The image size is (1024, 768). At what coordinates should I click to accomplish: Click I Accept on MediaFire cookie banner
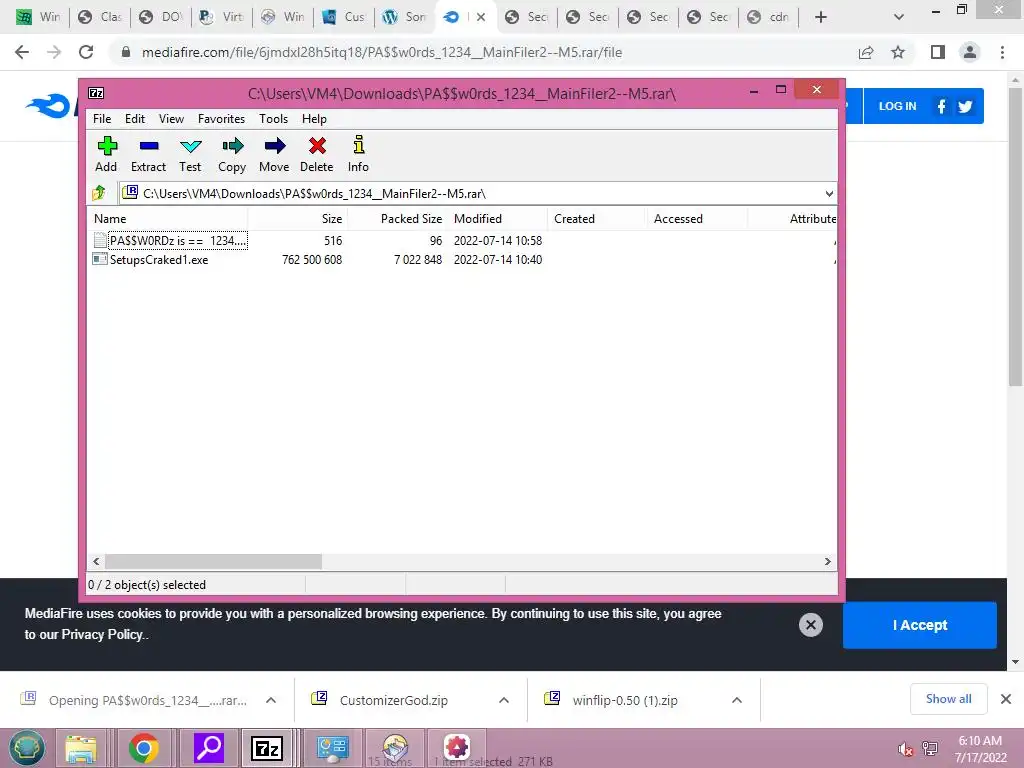tap(920, 625)
